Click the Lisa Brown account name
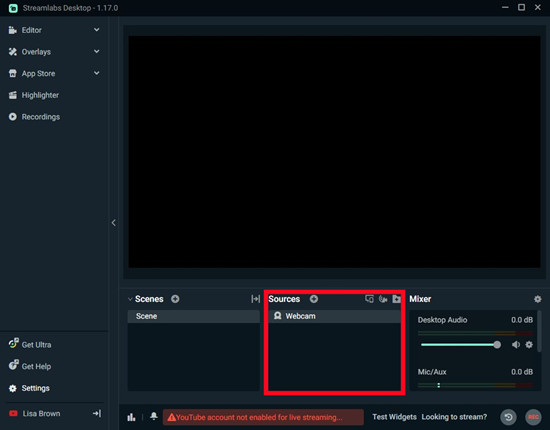Image resolution: width=550 pixels, height=430 pixels. point(41,414)
